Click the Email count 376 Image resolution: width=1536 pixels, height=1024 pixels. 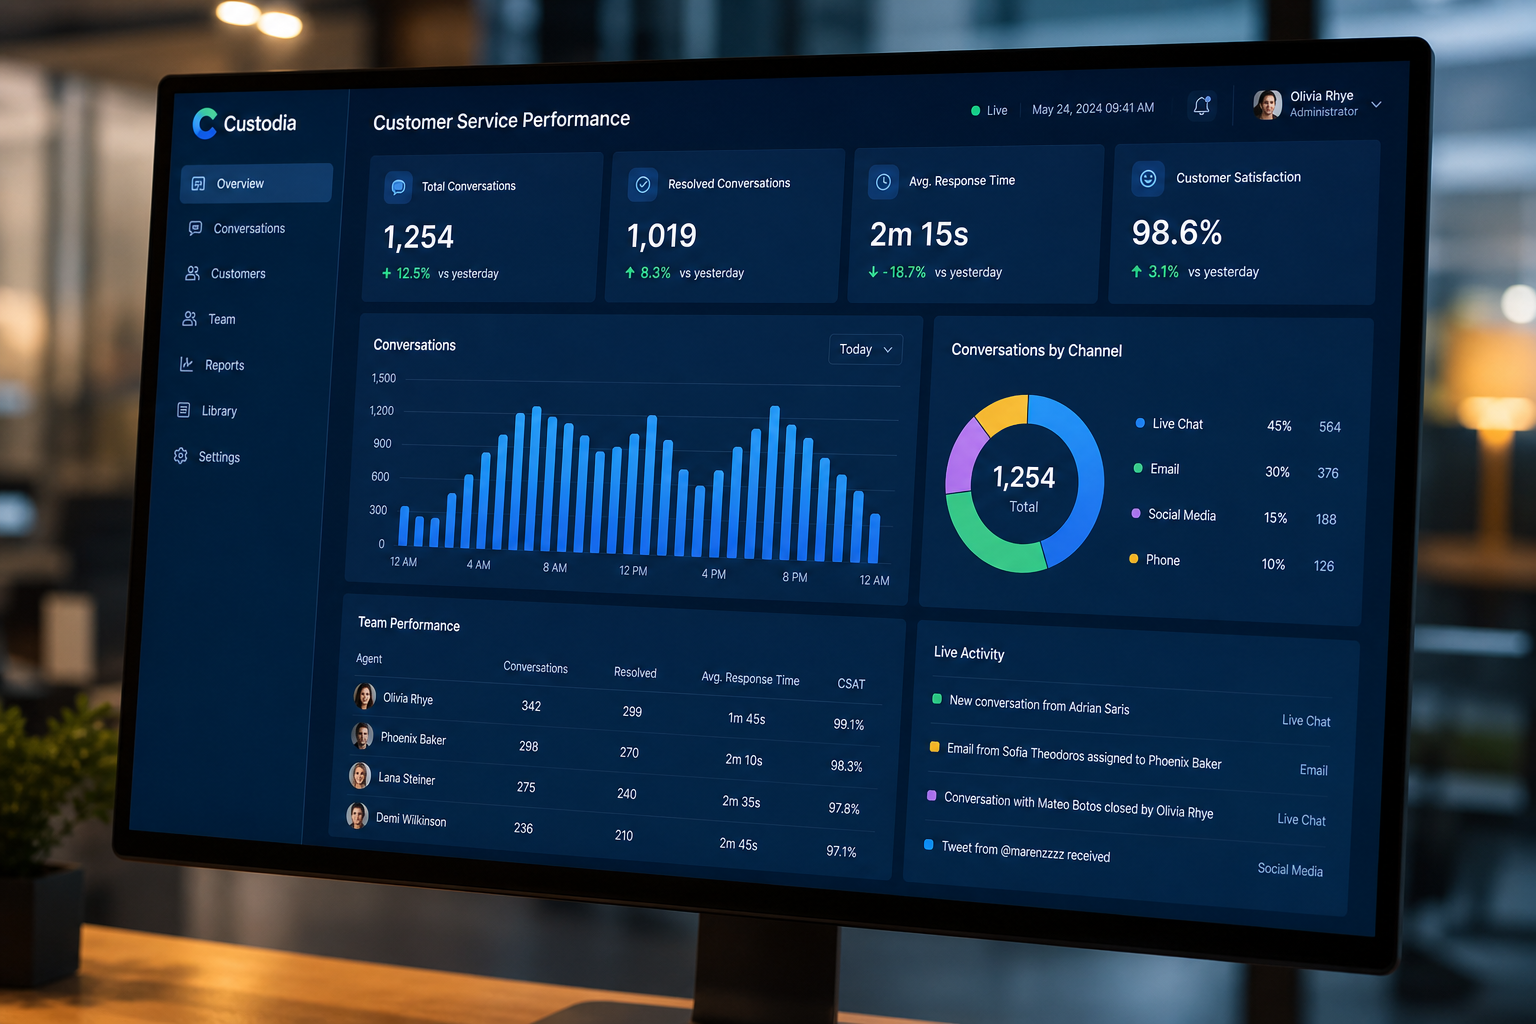[x=1328, y=473]
